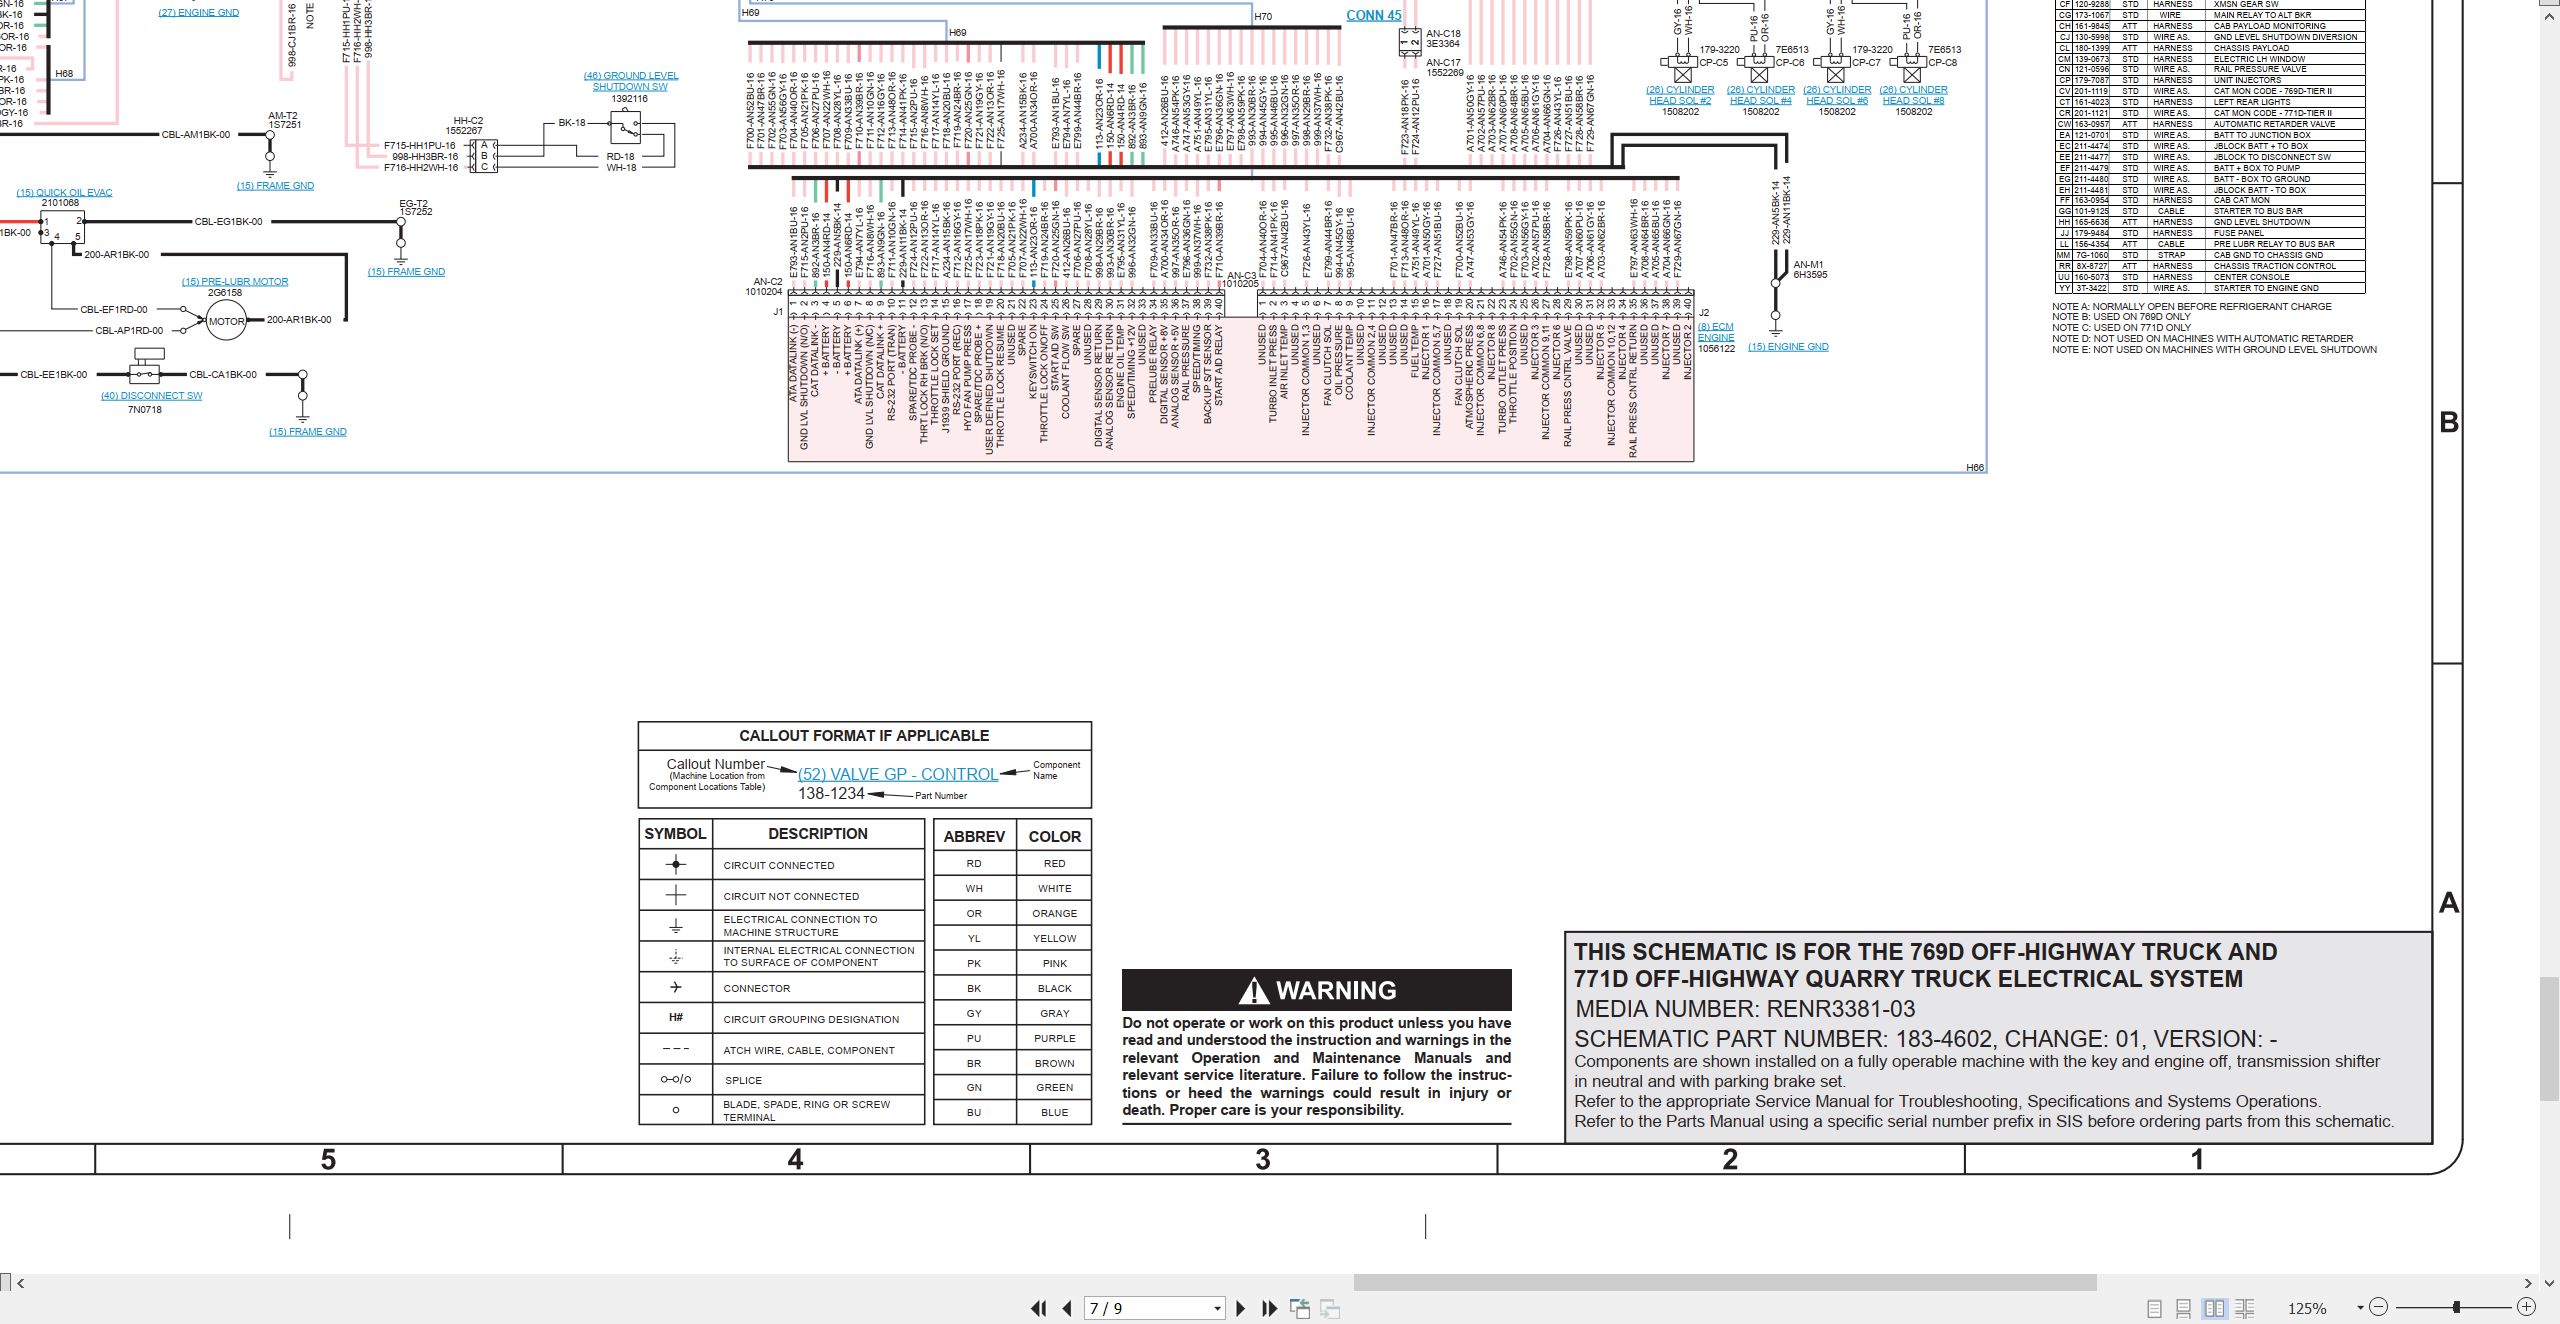
Task: Click the COLOR column header in legend
Action: click(x=1055, y=836)
